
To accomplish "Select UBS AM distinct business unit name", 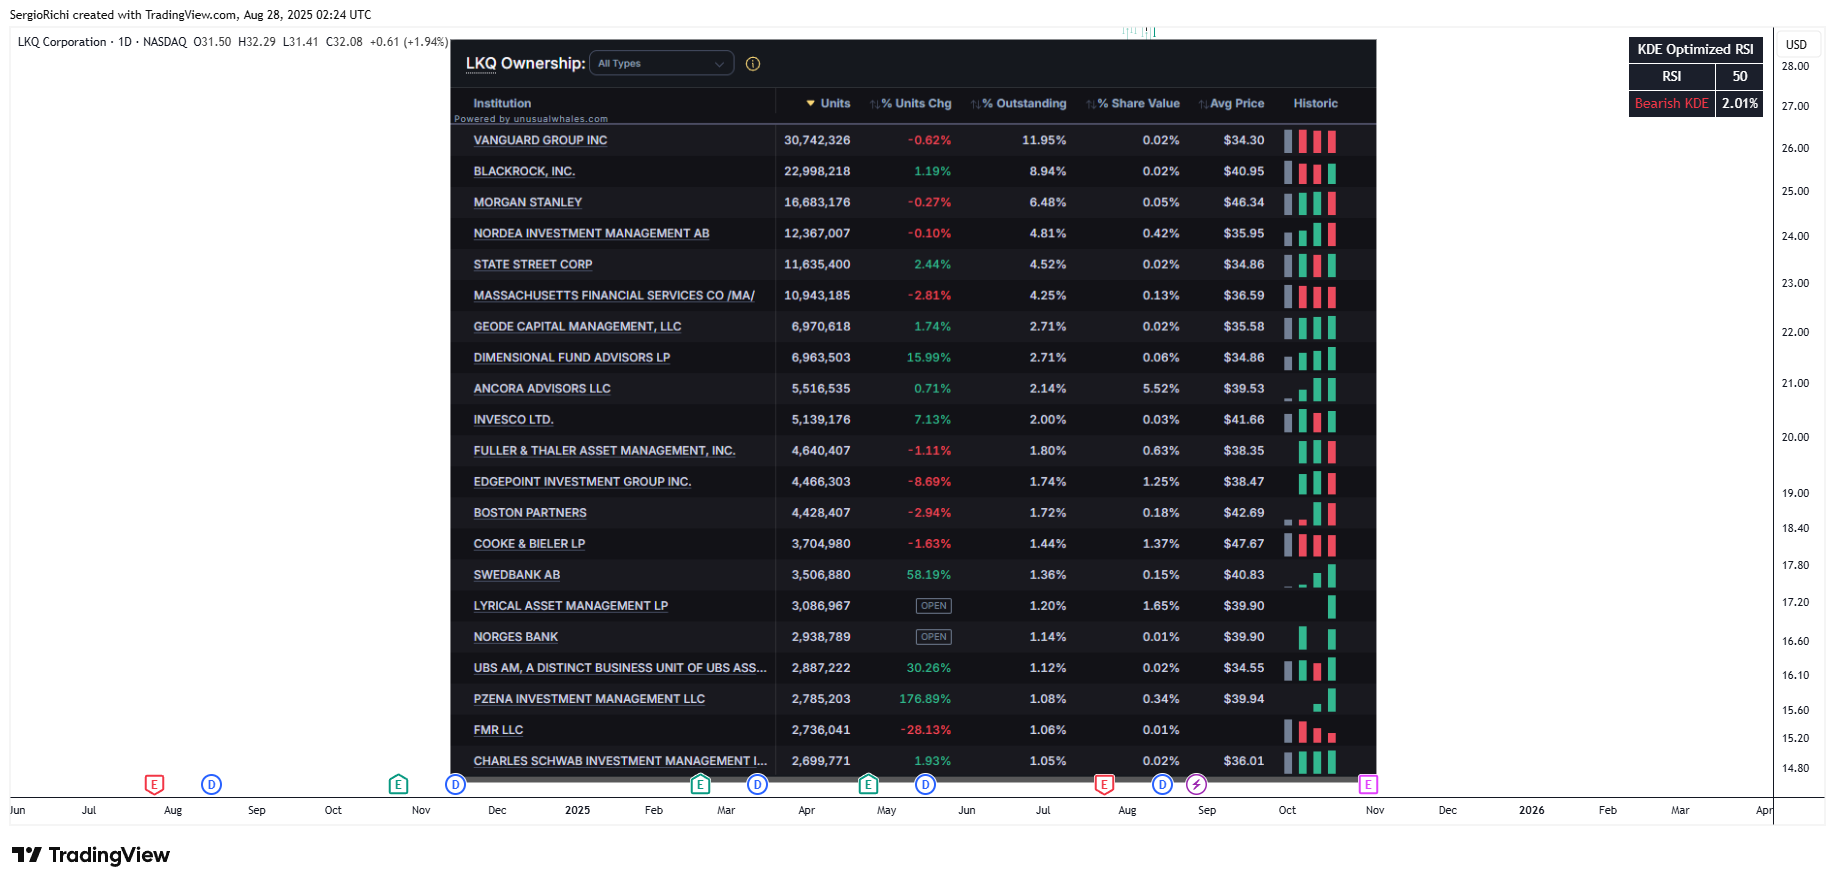I will [x=620, y=667].
